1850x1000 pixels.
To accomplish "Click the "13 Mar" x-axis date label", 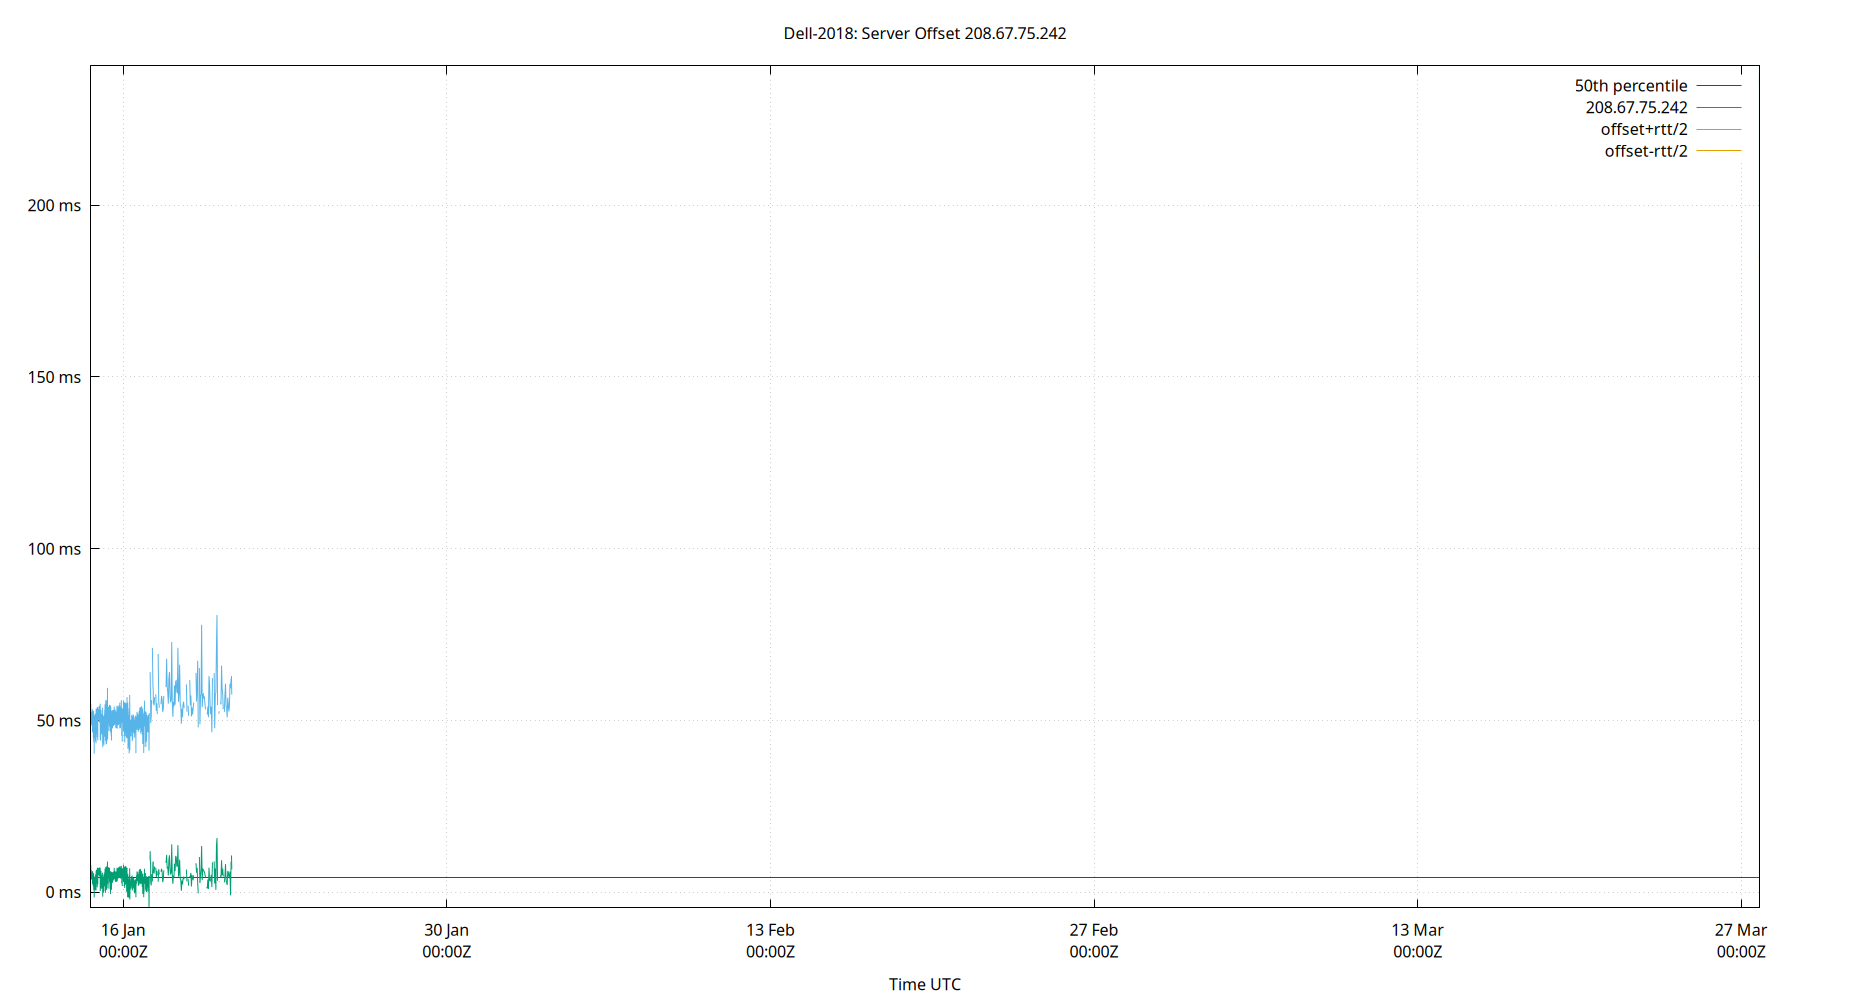I will pos(1417,930).
